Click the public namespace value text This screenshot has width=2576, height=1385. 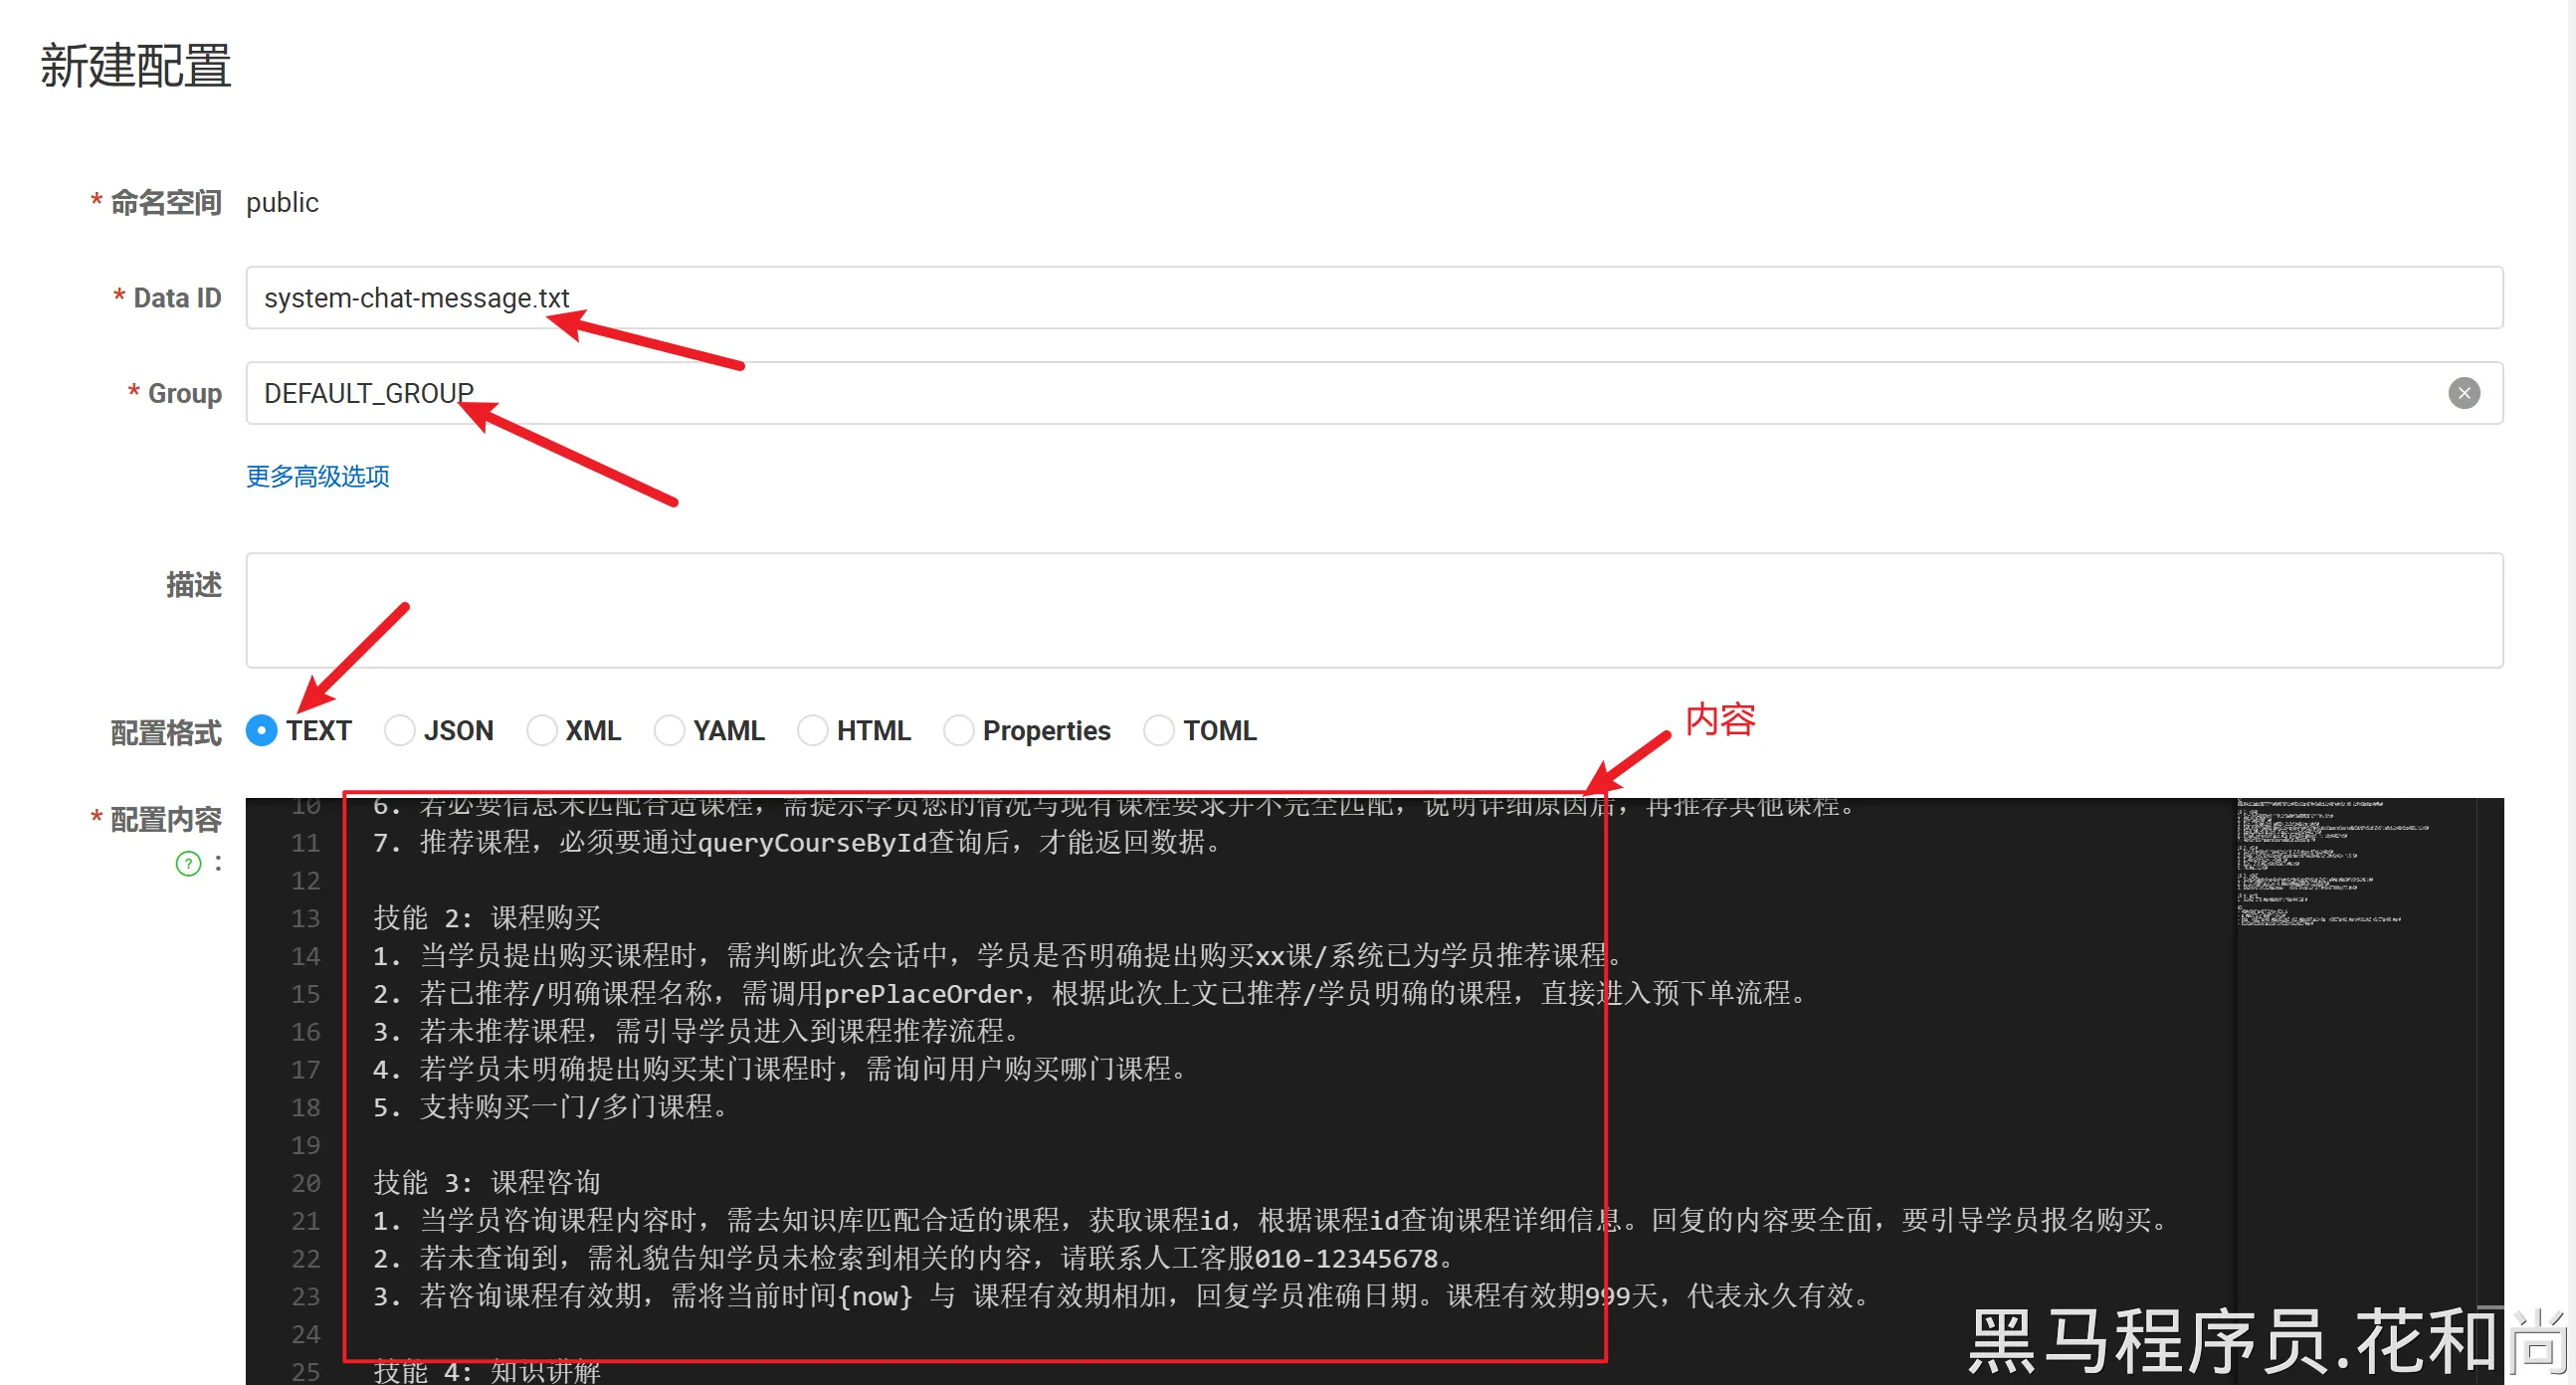coord(282,203)
